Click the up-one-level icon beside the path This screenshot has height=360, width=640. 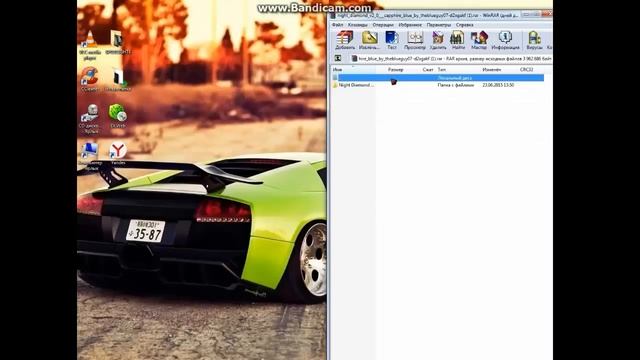(x=338, y=59)
